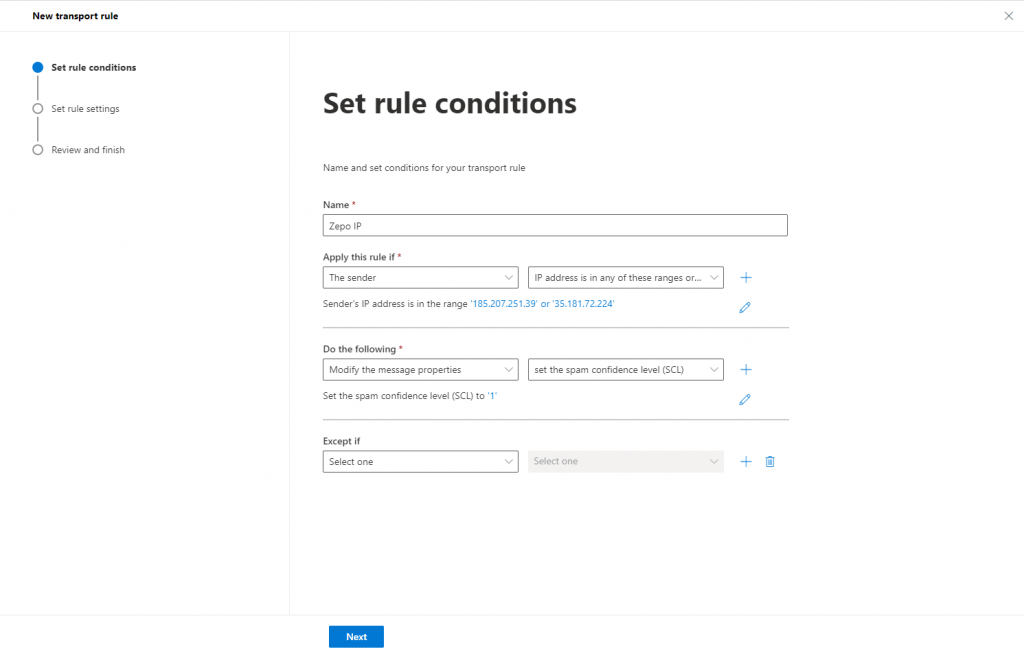Click the Next button

pos(356,637)
